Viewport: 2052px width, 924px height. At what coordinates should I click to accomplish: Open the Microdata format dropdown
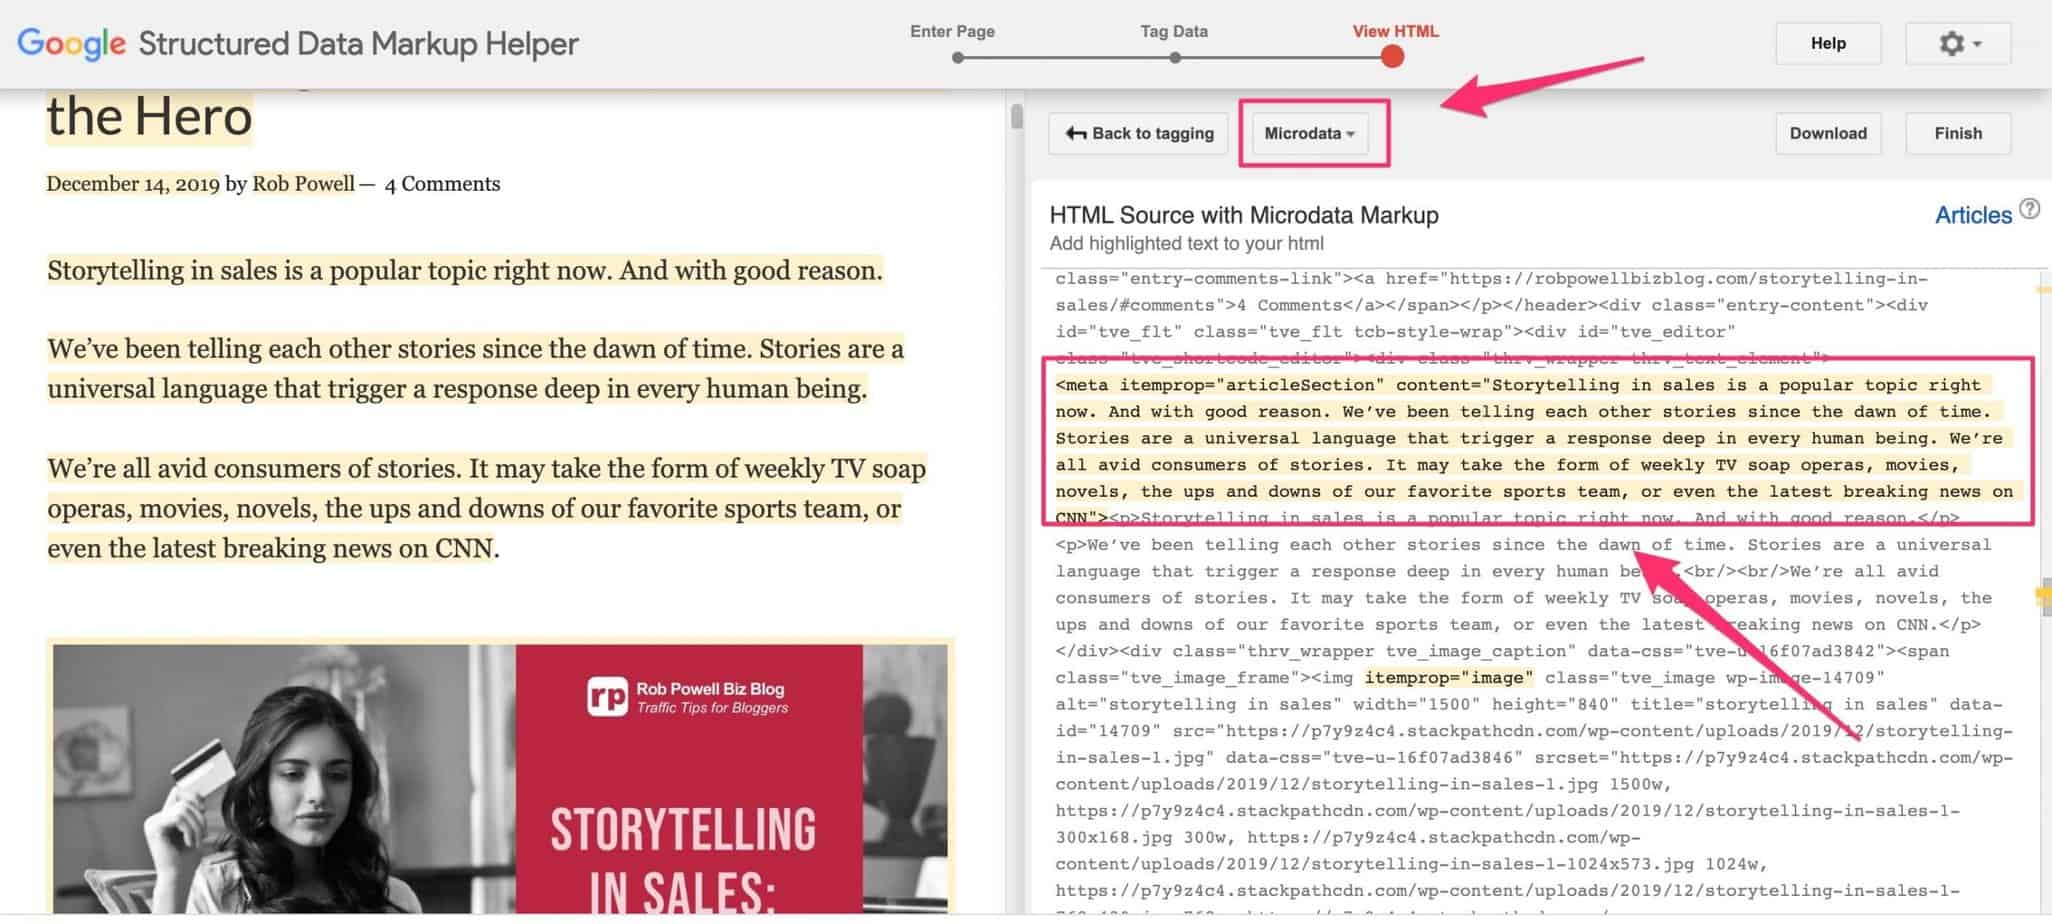click(x=1310, y=133)
